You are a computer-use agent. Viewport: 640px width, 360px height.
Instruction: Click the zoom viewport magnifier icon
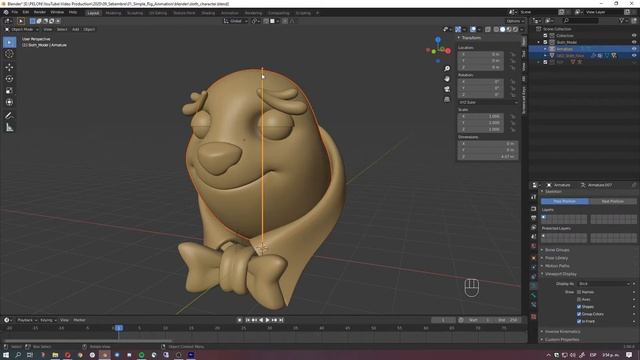(x=447, y=69)
